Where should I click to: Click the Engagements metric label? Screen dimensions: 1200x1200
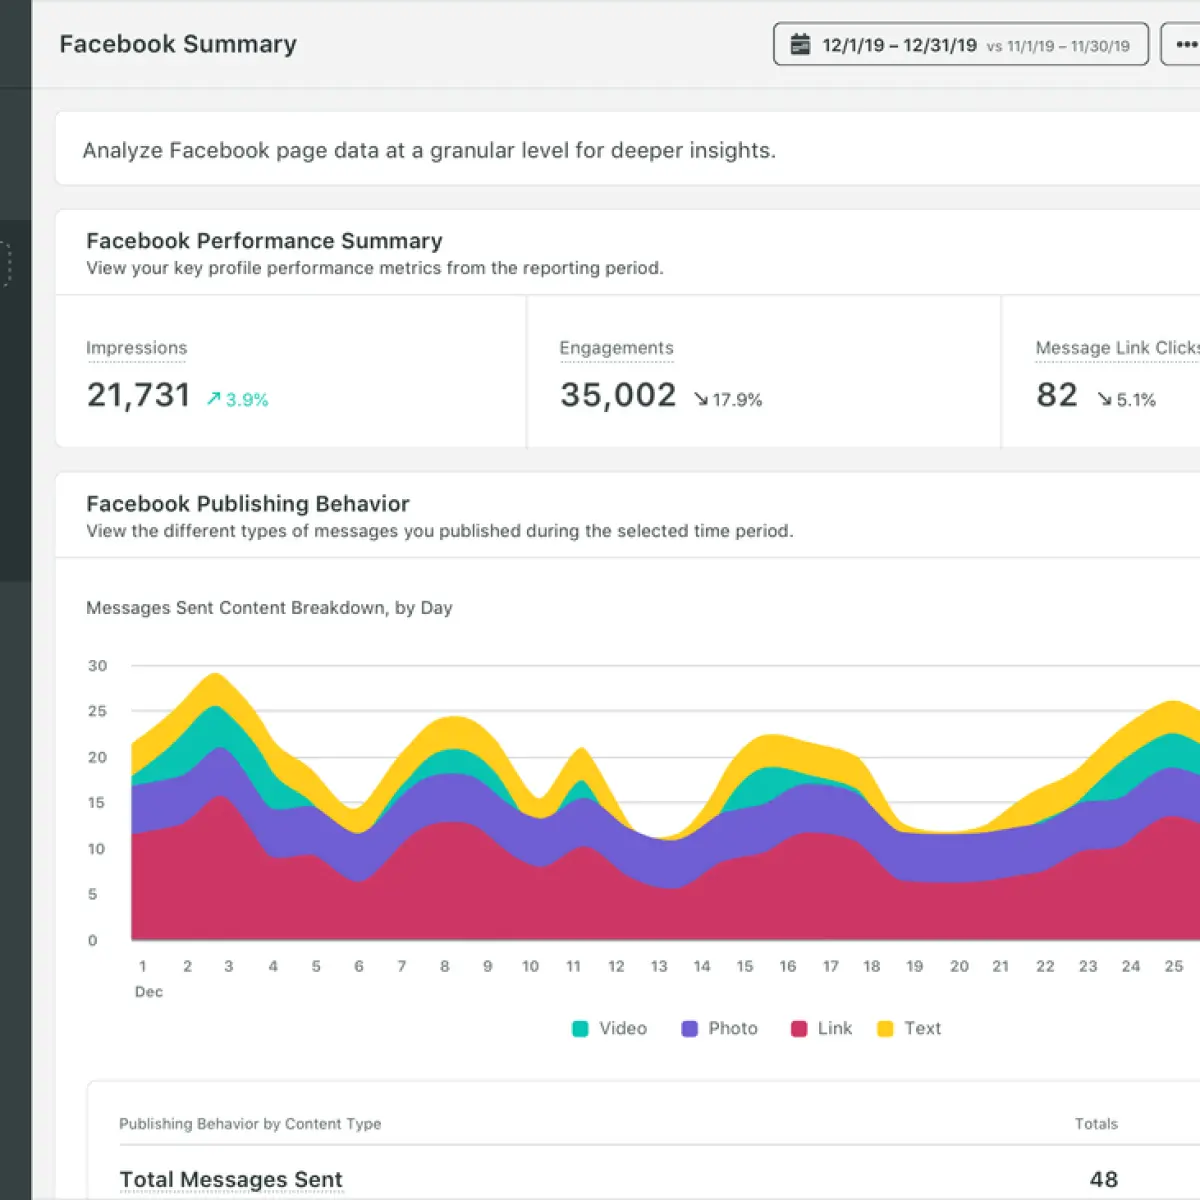pyautogui.click(x=616, y=348)
